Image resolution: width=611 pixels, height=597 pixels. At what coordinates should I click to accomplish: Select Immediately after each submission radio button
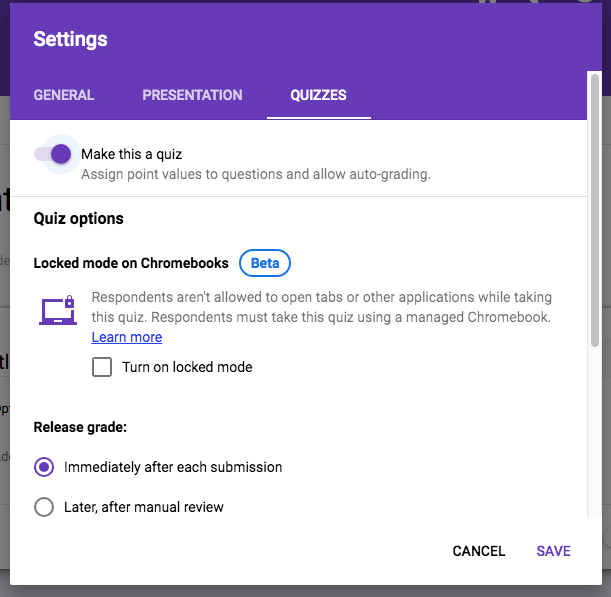(x=44, y=467)
